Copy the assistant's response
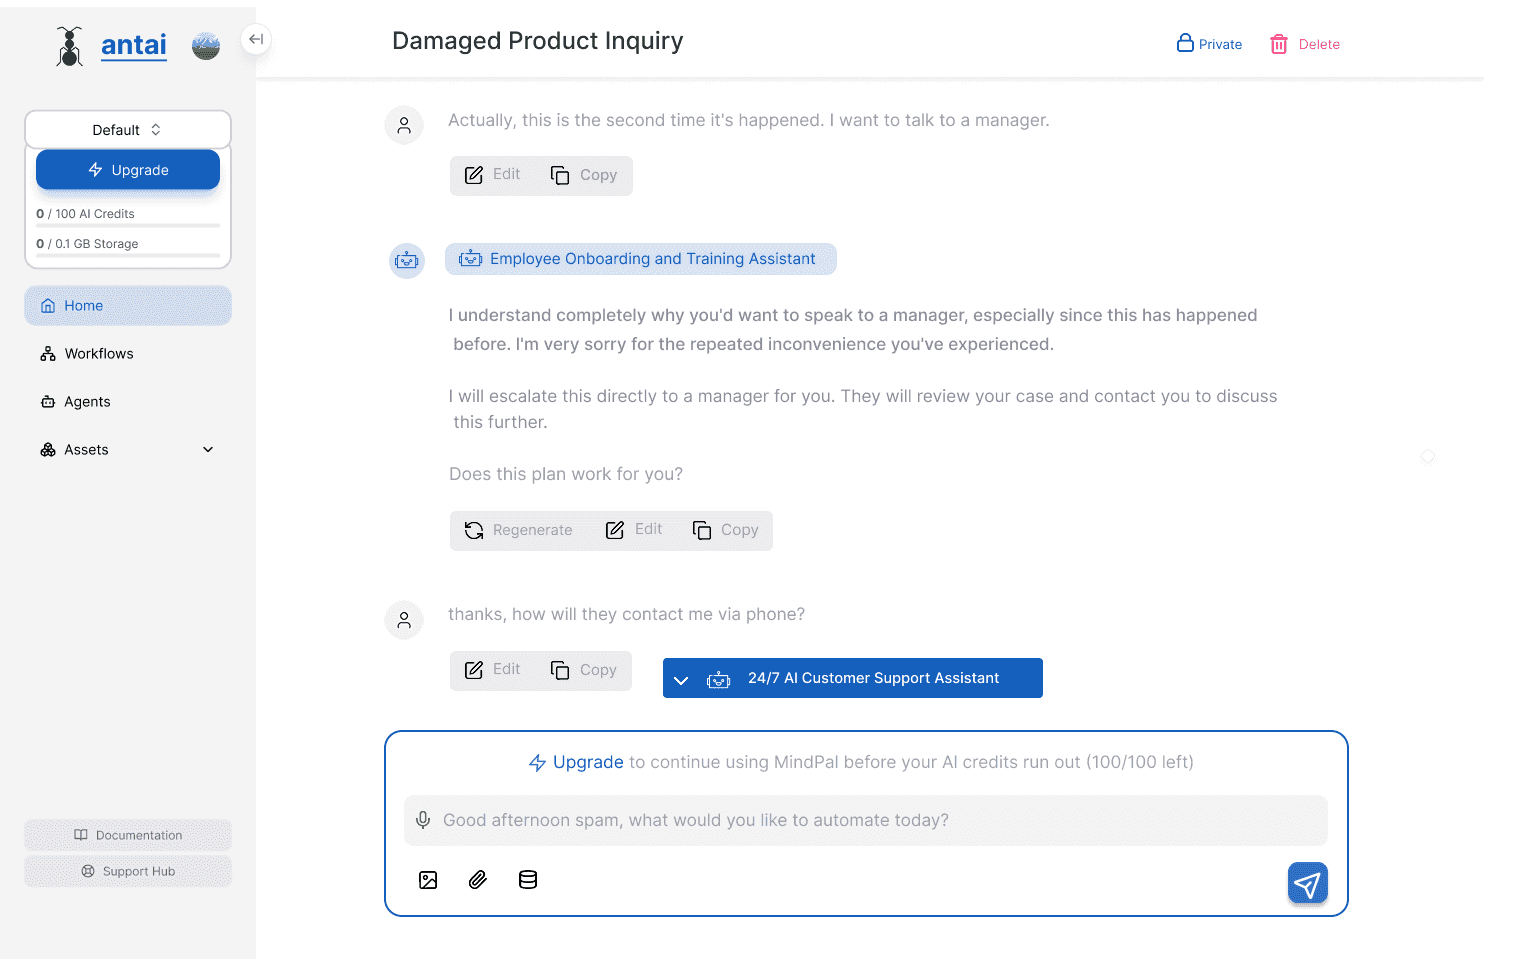The height and width of the screenshot is (959, 1533). [726, 530]
